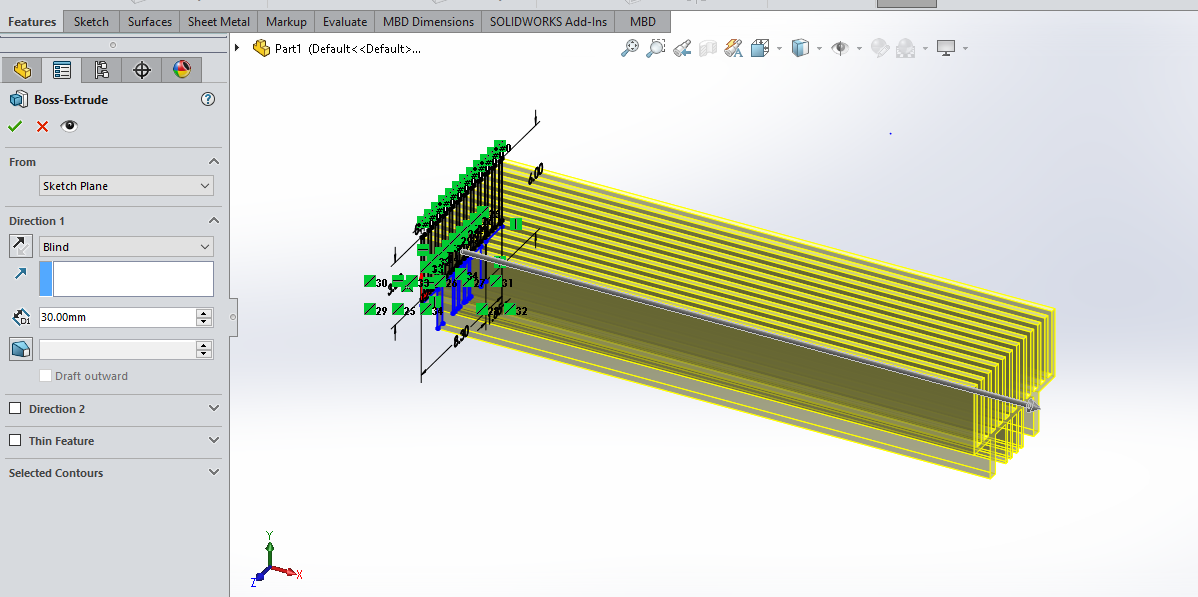Cancel the Boss-Extrude with the red X
1198x597 pixels.
point(42,126)
